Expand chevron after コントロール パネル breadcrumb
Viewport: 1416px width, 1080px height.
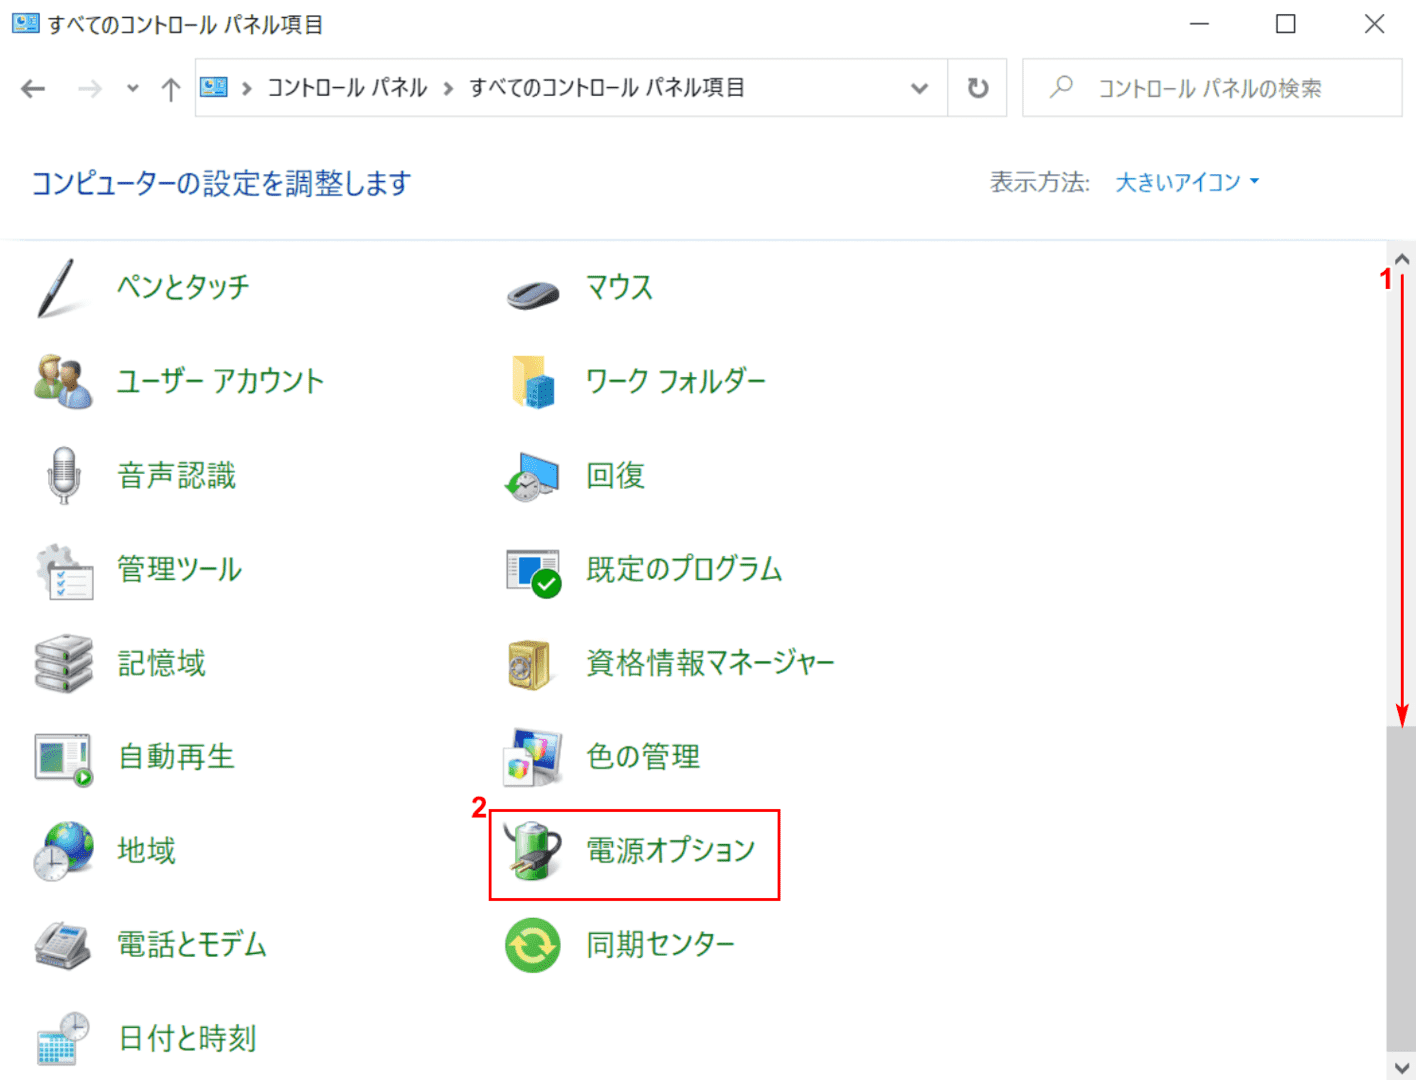coord(448,89)
